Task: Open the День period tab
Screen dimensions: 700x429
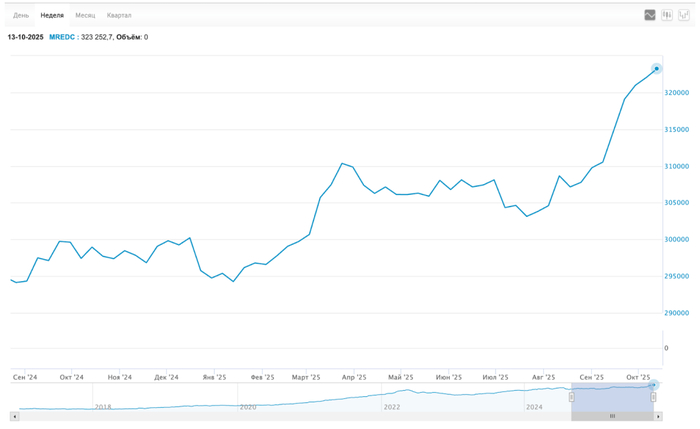Action: [21, 16]
